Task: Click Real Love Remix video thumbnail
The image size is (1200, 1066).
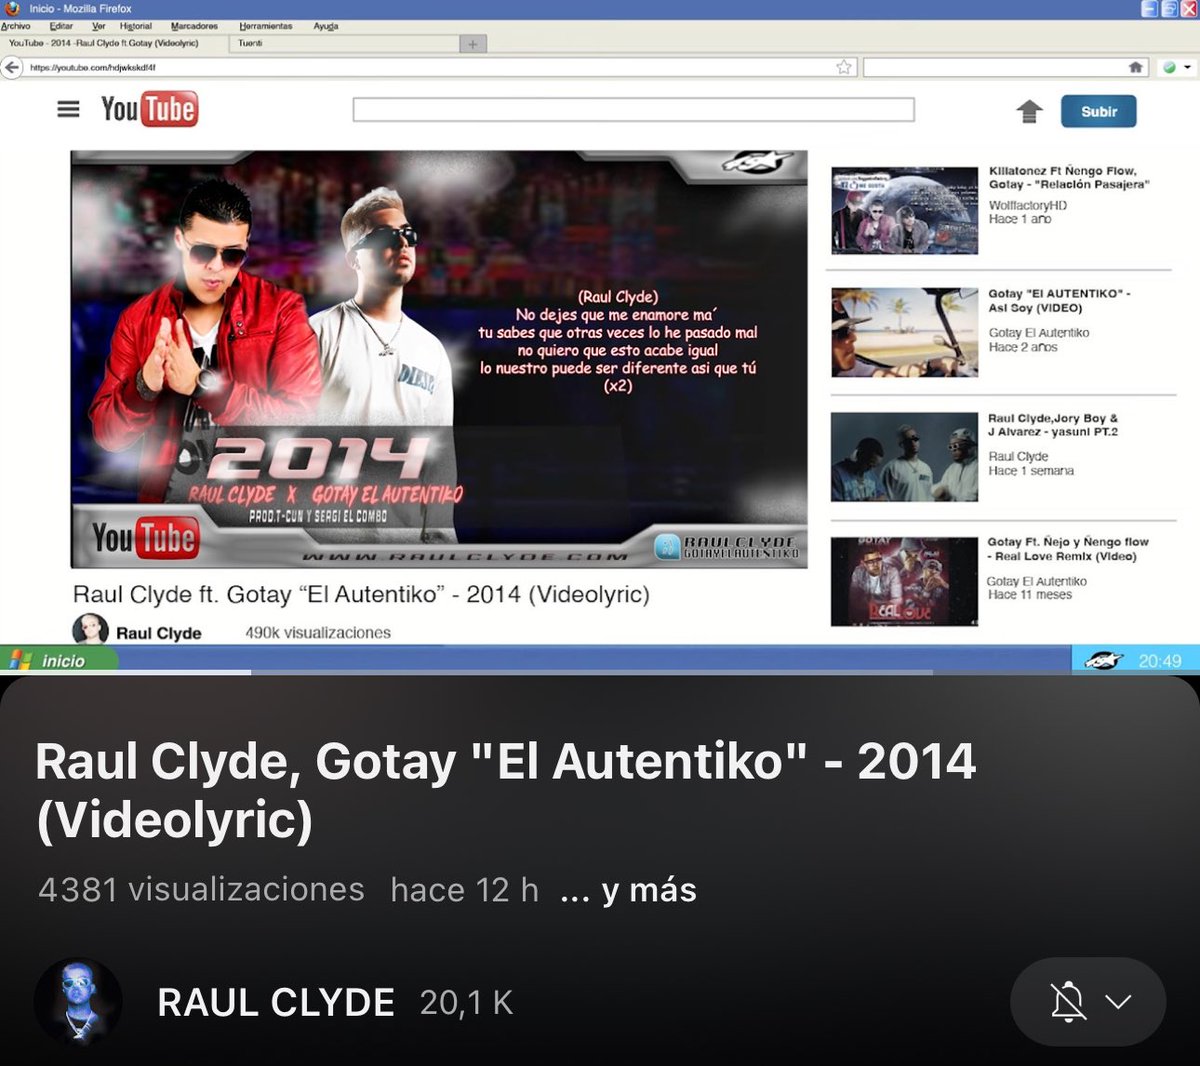Action: click(x=904, y=582)
